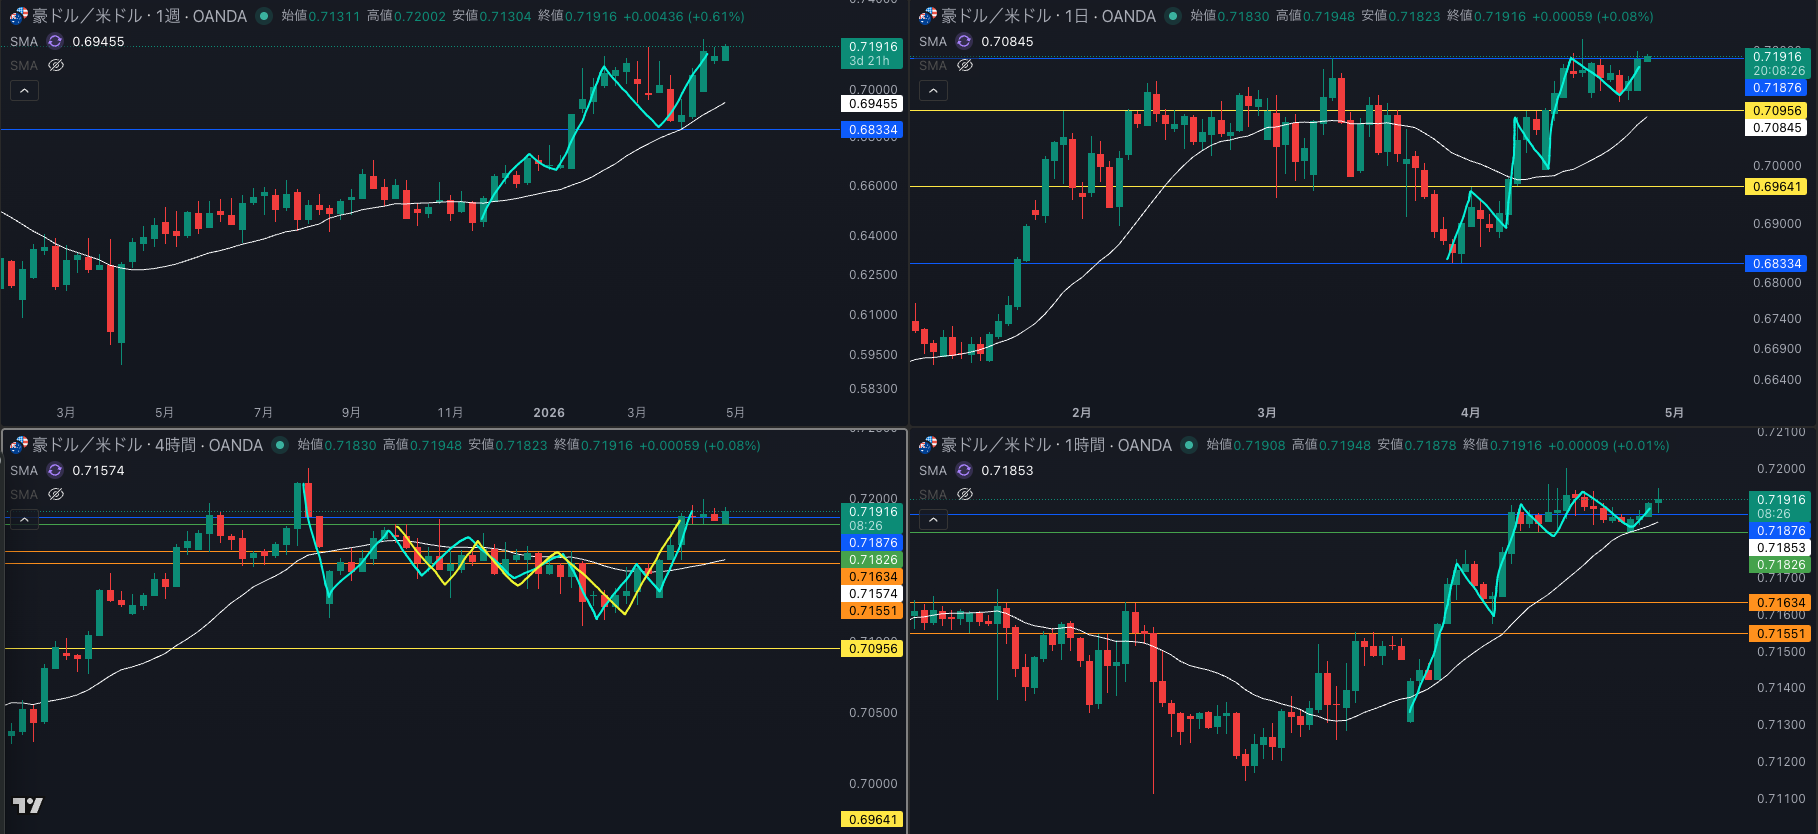This screenshot has width=1818, height=834.
Task: Click the SMA refresh icon on weekly chart
Action: point(55,41)
